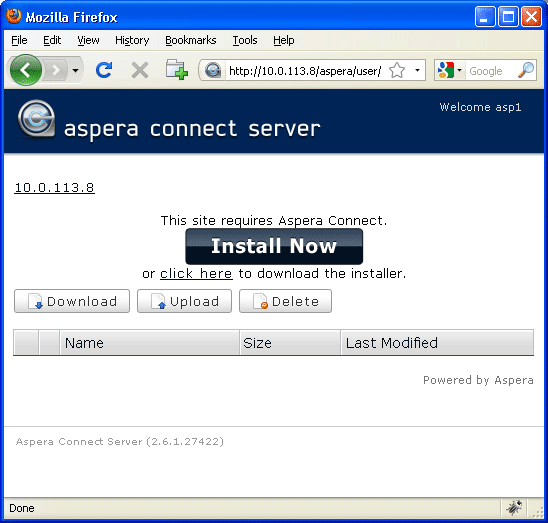Click the 'Powered by Aspera' text
548x523 pixels.
[478, 380]
